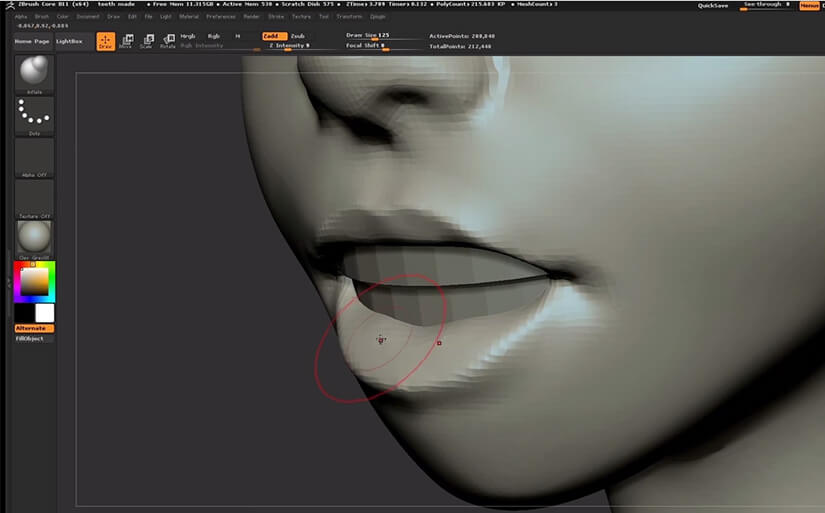Screen dimensions: 825x513
Task: Open the Light menu
Action: 166,17
